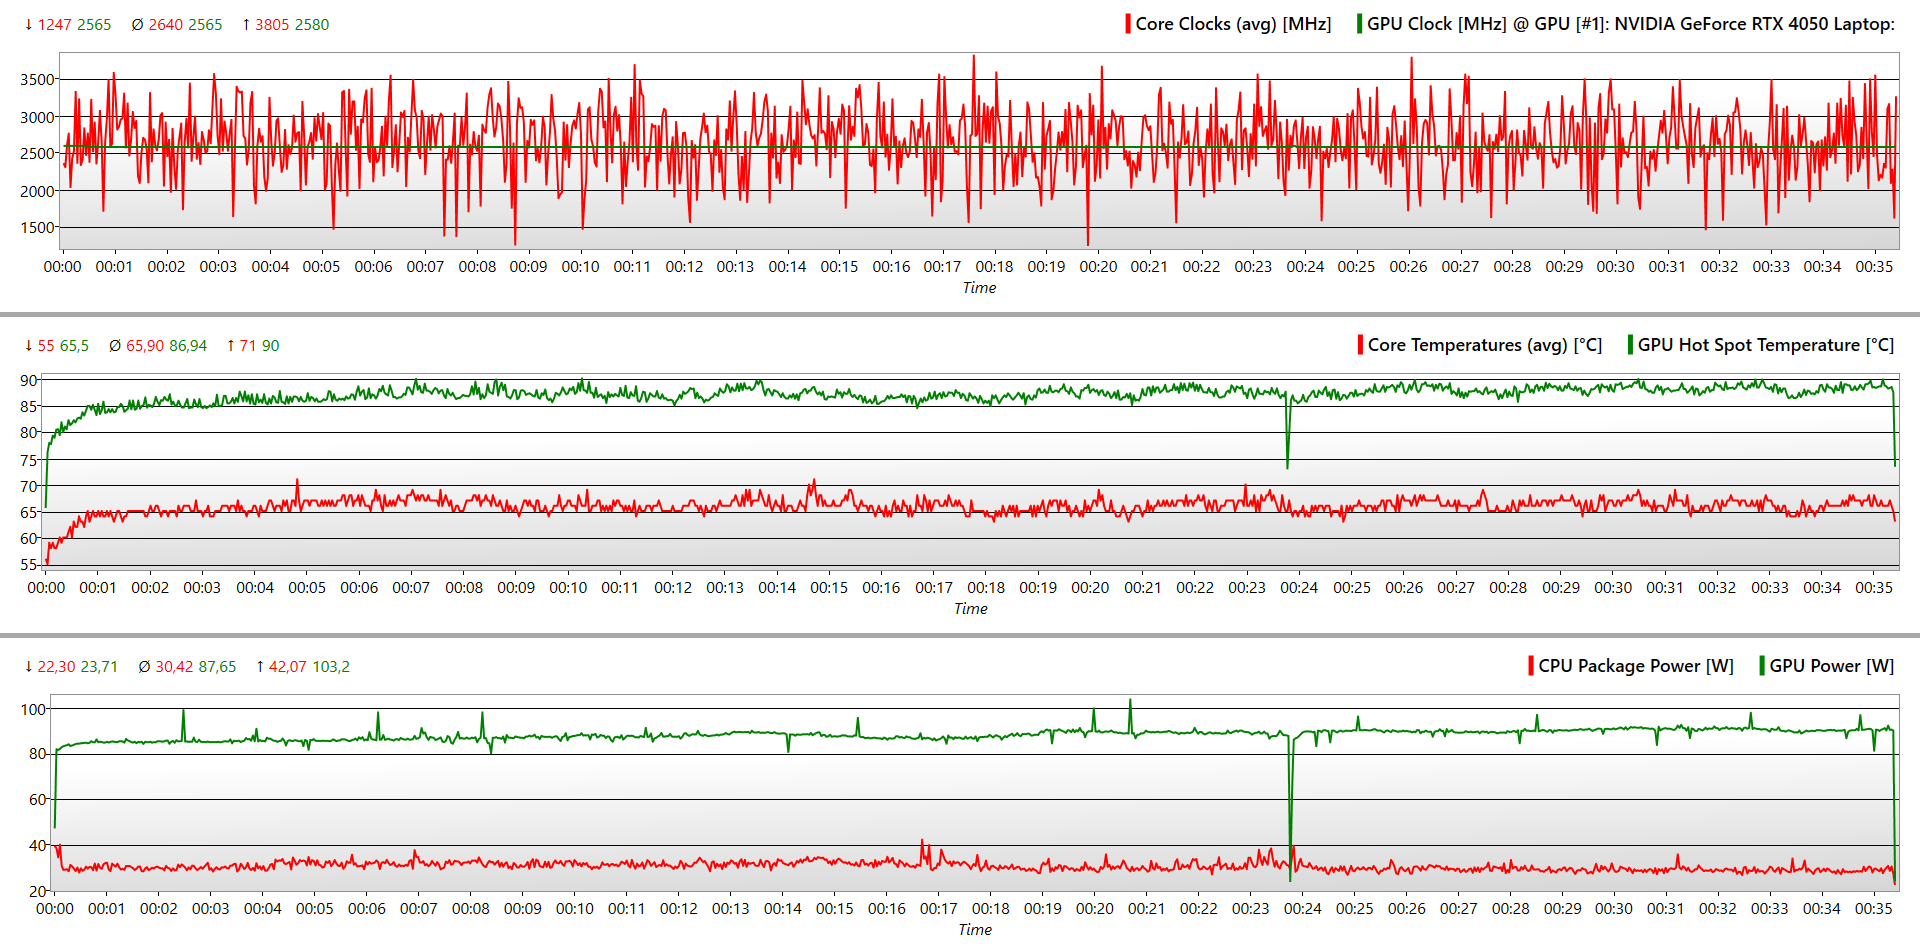Click the Time axis title below the power chart

point(975,930)
